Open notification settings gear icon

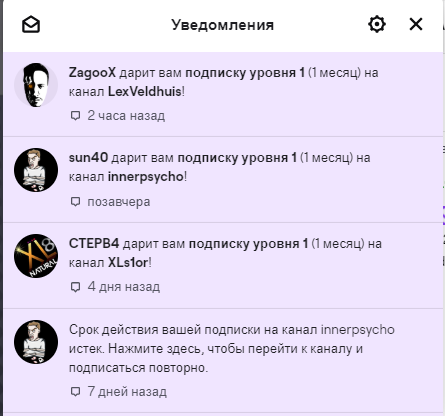pos(377,24)
